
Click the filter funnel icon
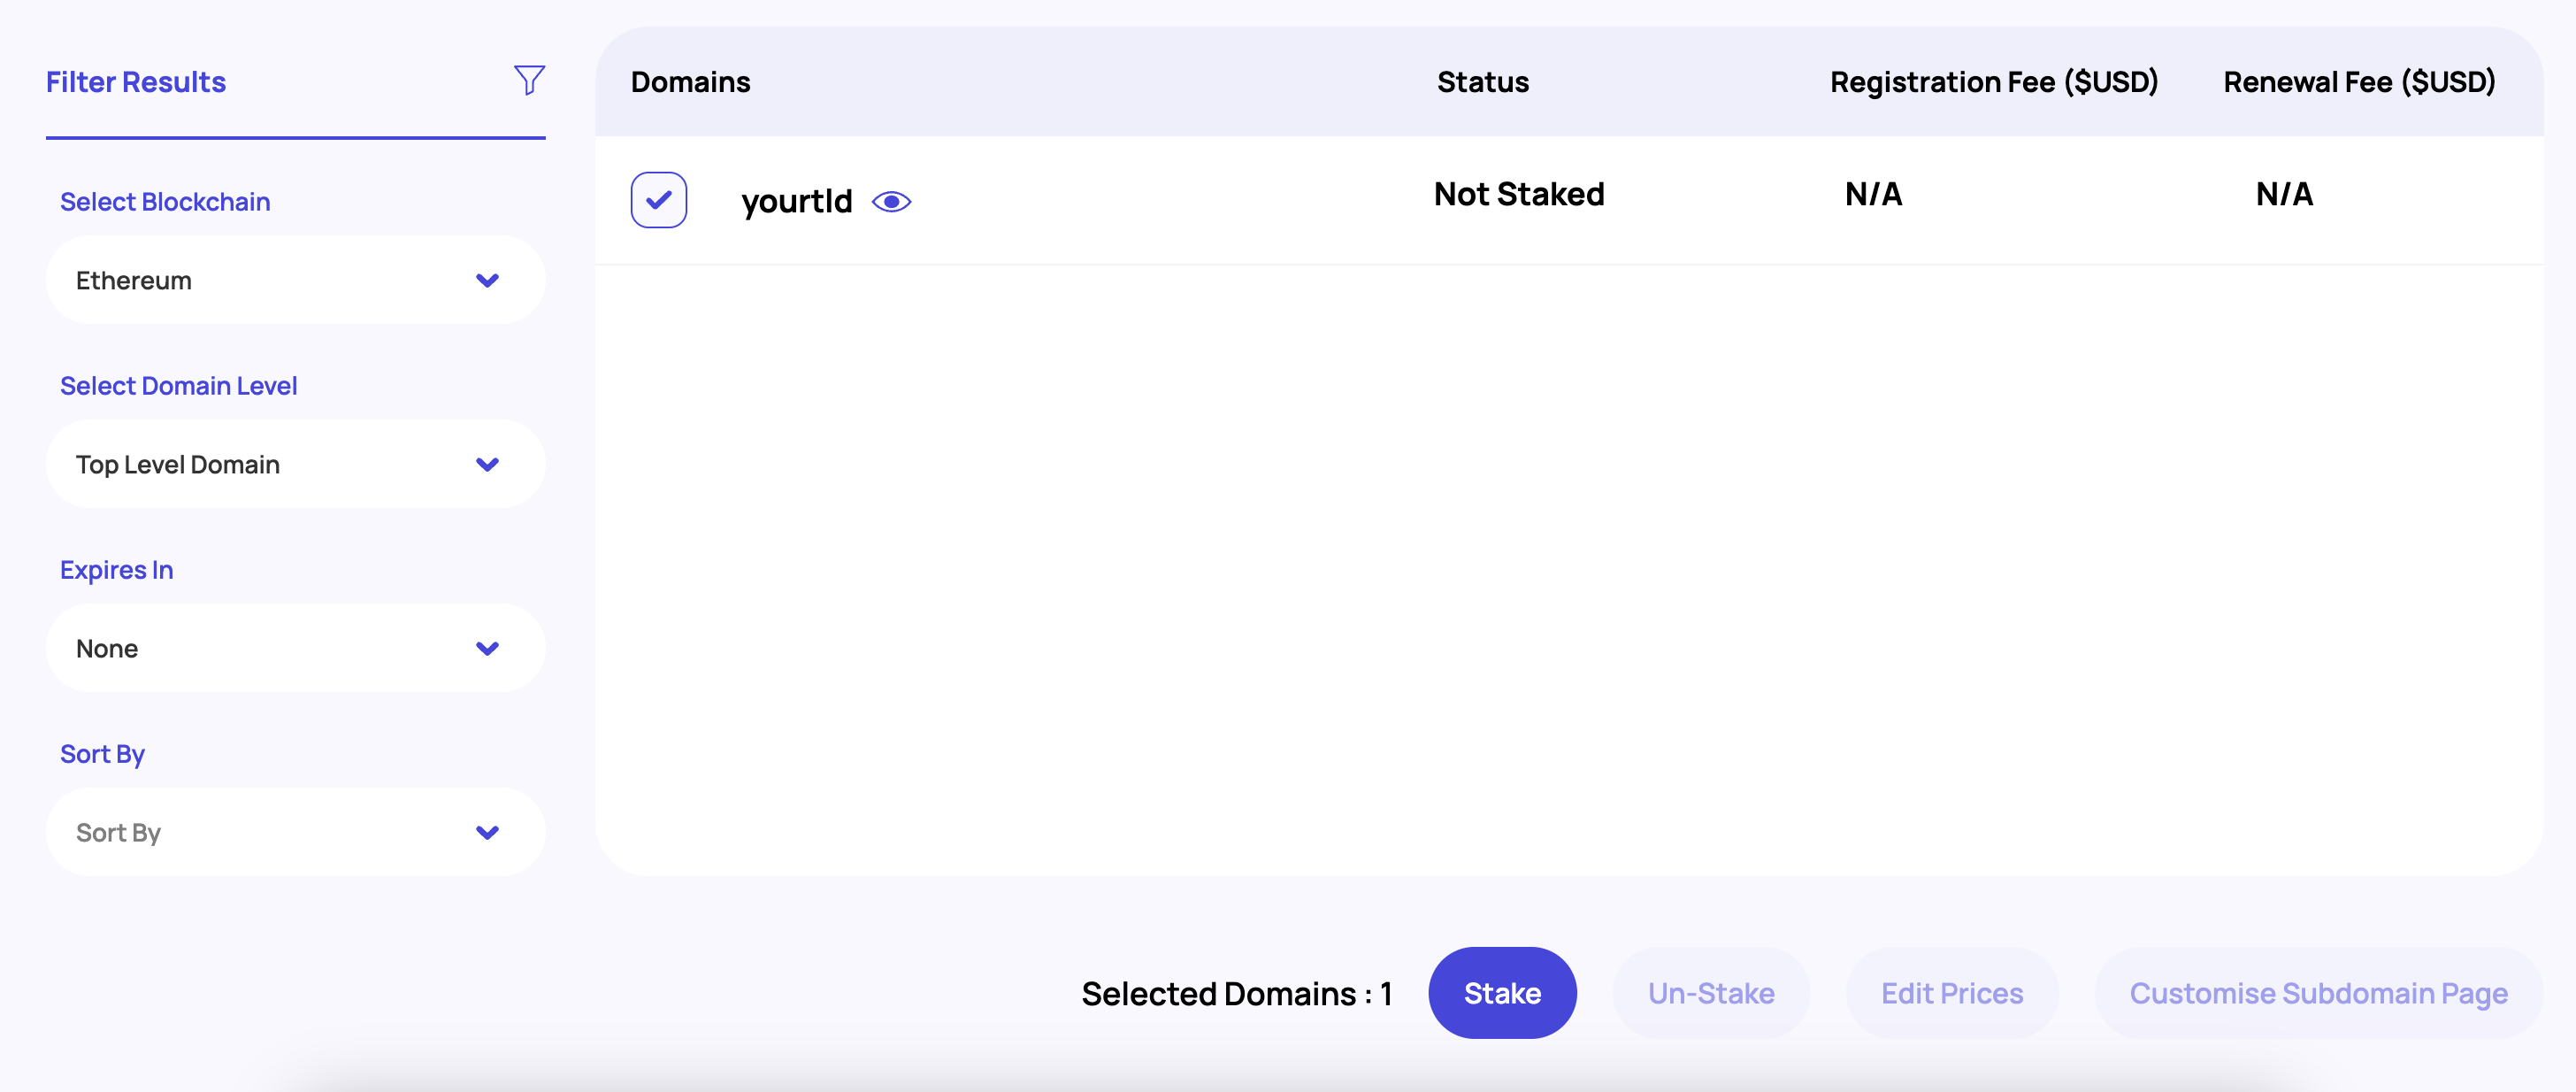[x=529, y=80]
